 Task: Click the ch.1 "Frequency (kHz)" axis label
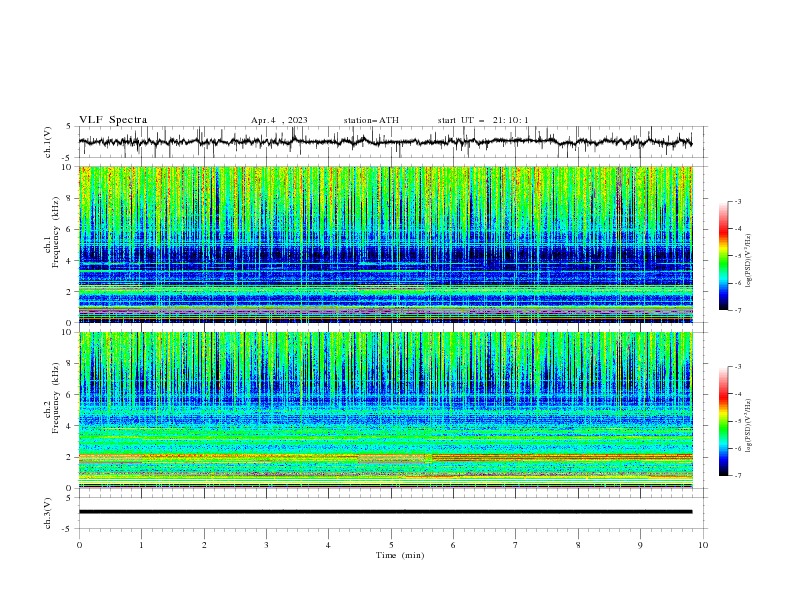(x=56, y=233)
